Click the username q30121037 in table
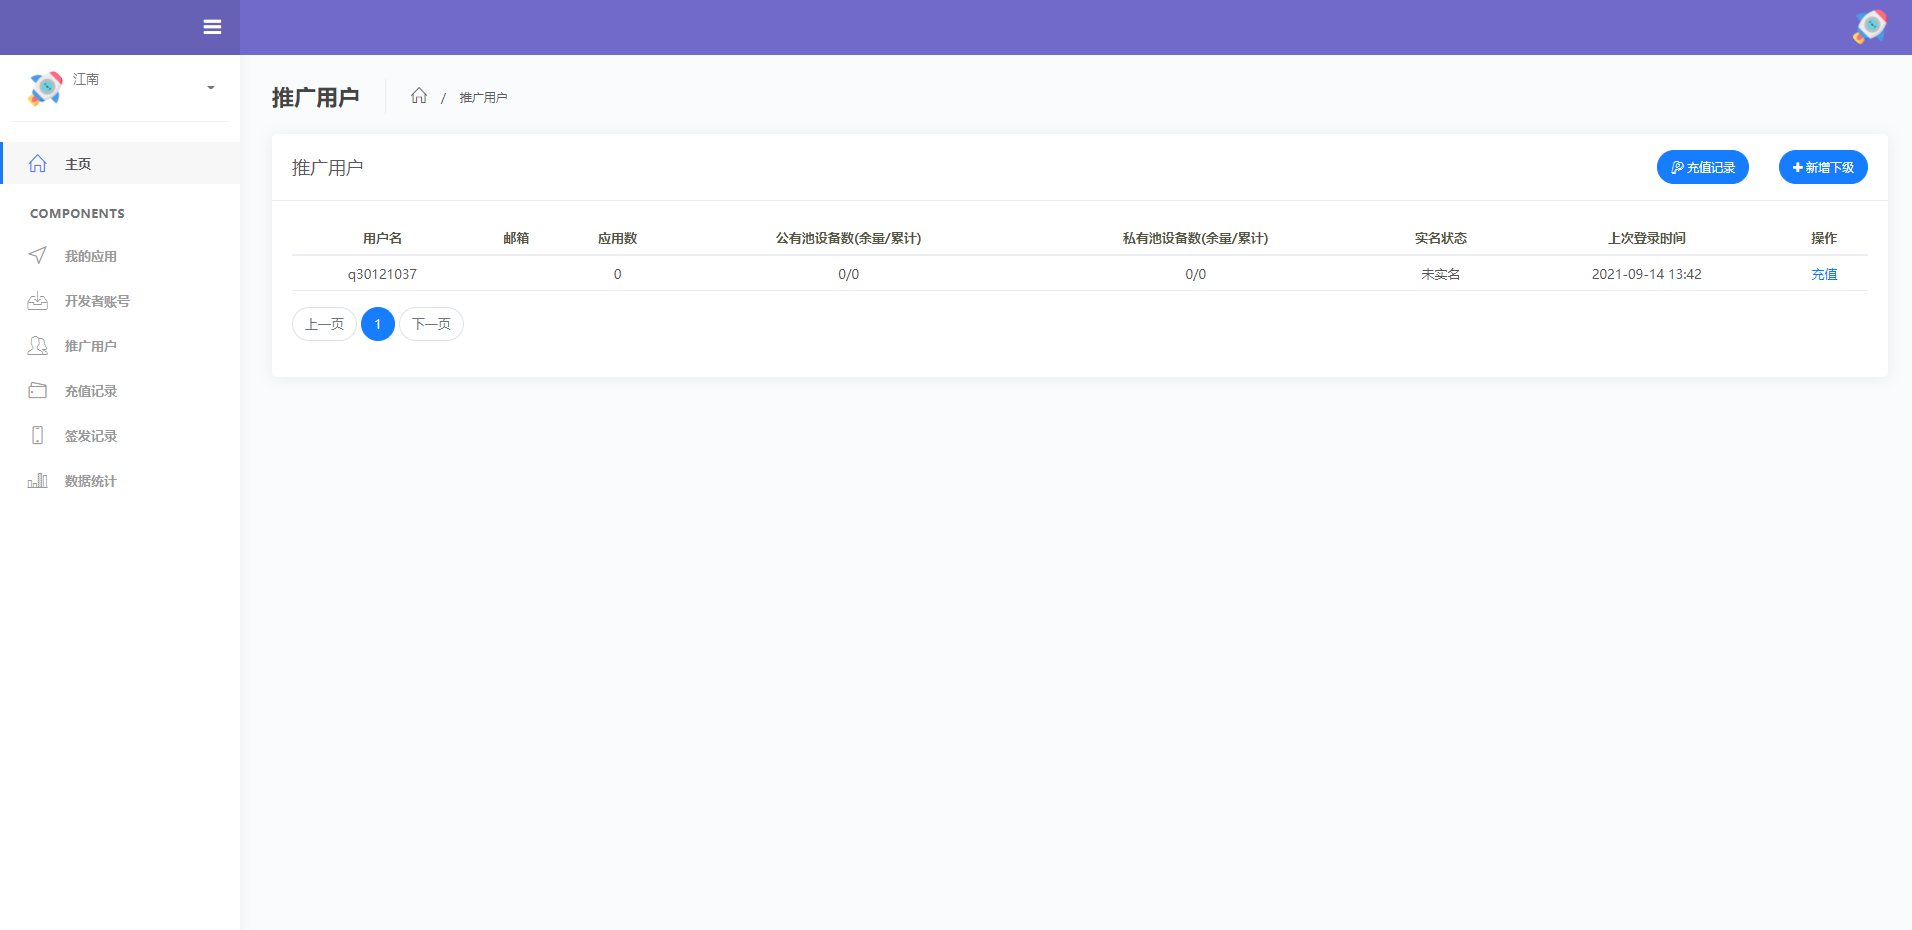Viewport: 1912px width, 930px height. point(382,274)
